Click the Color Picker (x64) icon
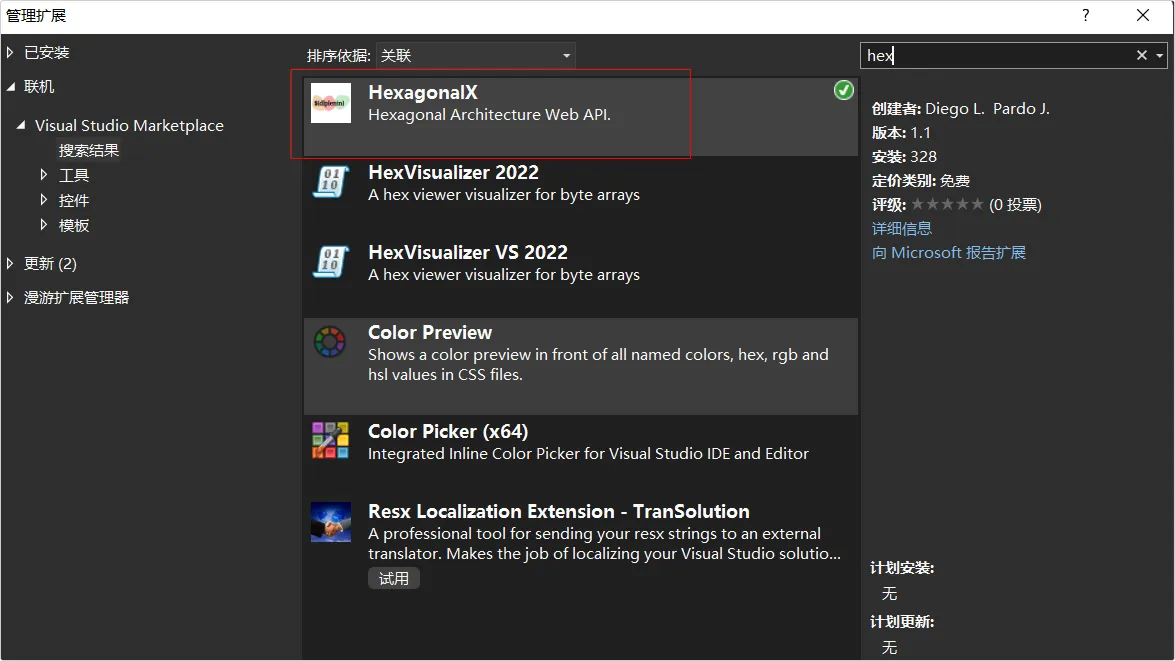The height and width of the screenshot is (661, 1175). [330, 440]
